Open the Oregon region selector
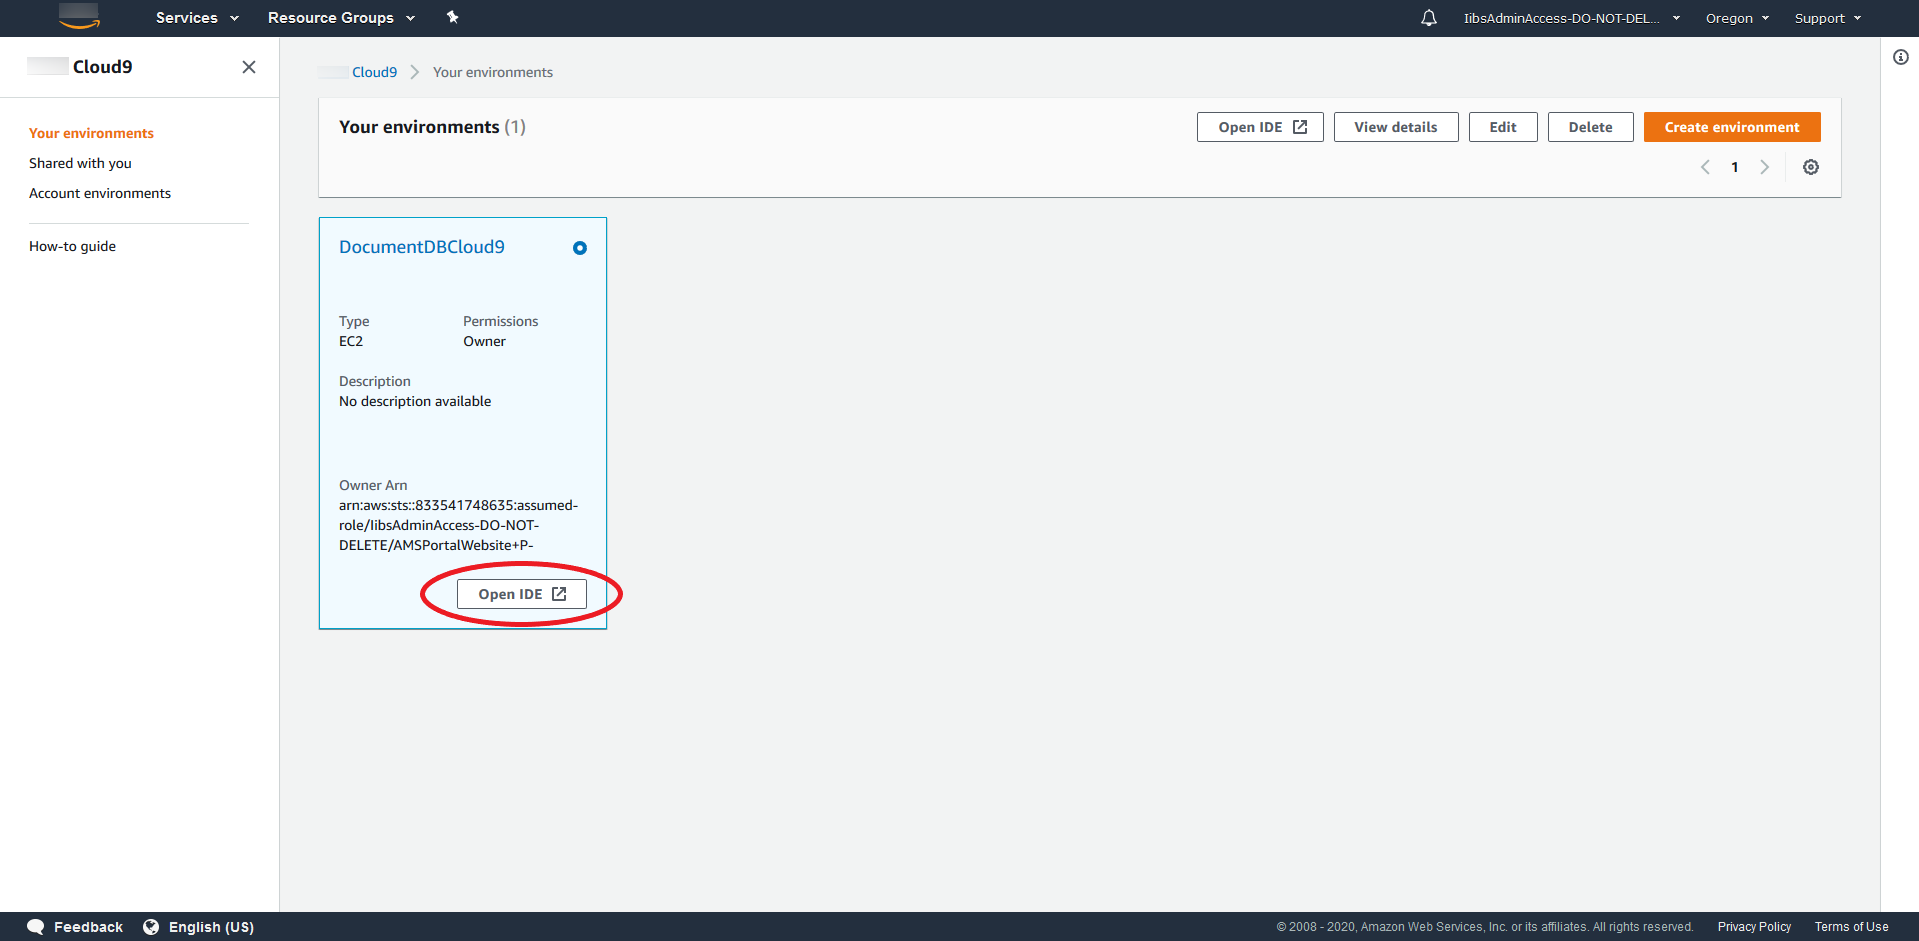The height and width of the screenshot is (941, 1919). point(1737,18)
